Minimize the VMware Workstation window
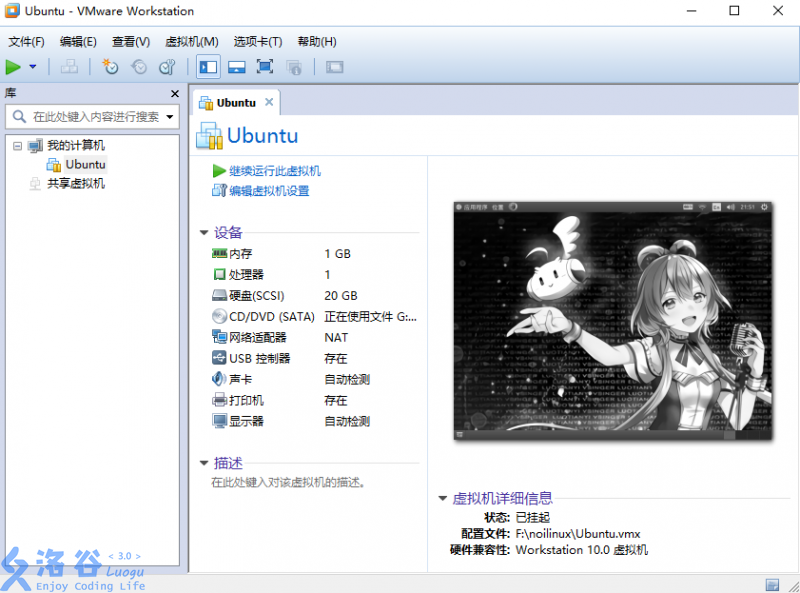The width and height of the screenshot is (800, 593). [691, 11]
